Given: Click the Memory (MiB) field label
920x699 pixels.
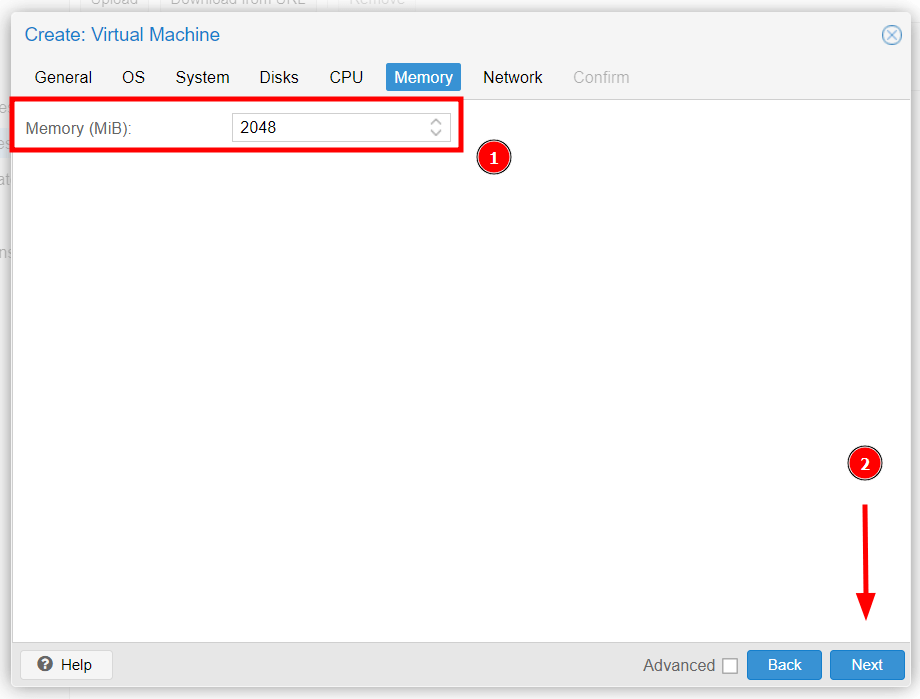Looking at the screenshot, I should pyautogui.click(x=78, y=128).
